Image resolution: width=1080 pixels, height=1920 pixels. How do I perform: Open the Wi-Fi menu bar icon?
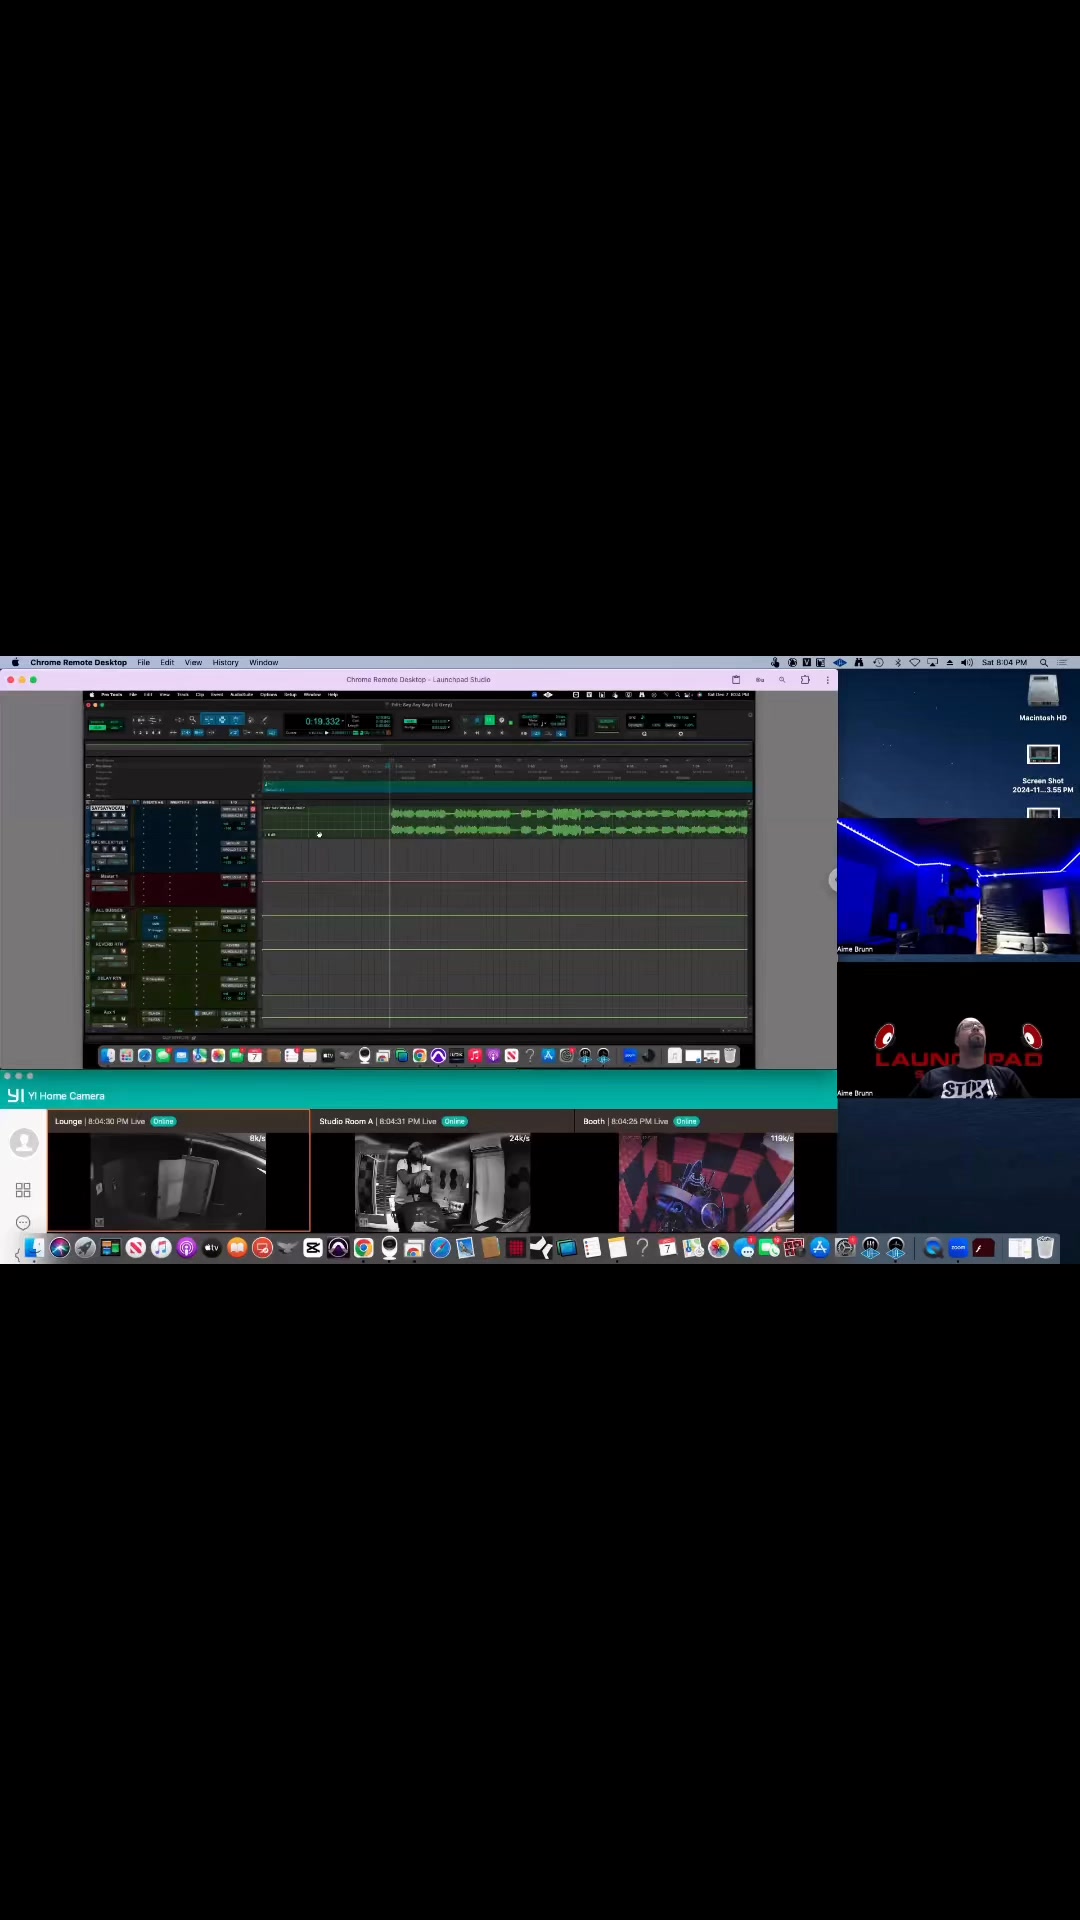(x=915, y=663)
